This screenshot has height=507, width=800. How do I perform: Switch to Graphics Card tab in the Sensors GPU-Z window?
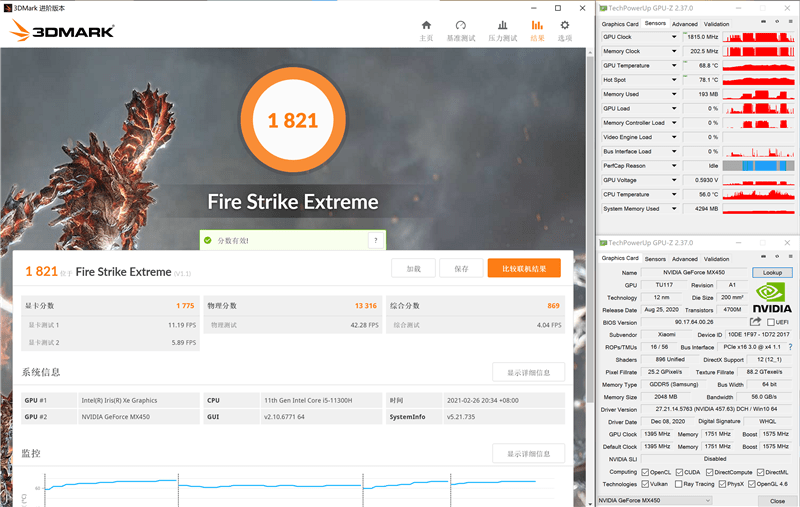[620, 24]
